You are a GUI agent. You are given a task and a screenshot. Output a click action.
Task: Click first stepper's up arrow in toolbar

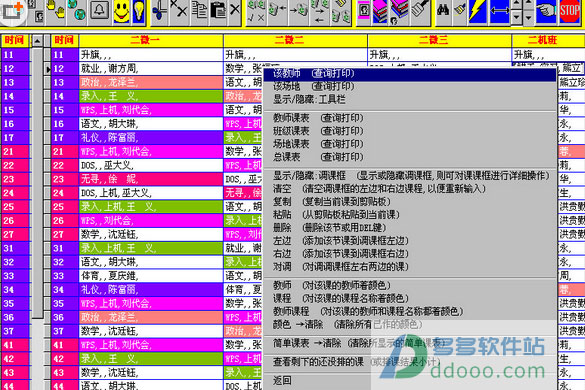516,4
